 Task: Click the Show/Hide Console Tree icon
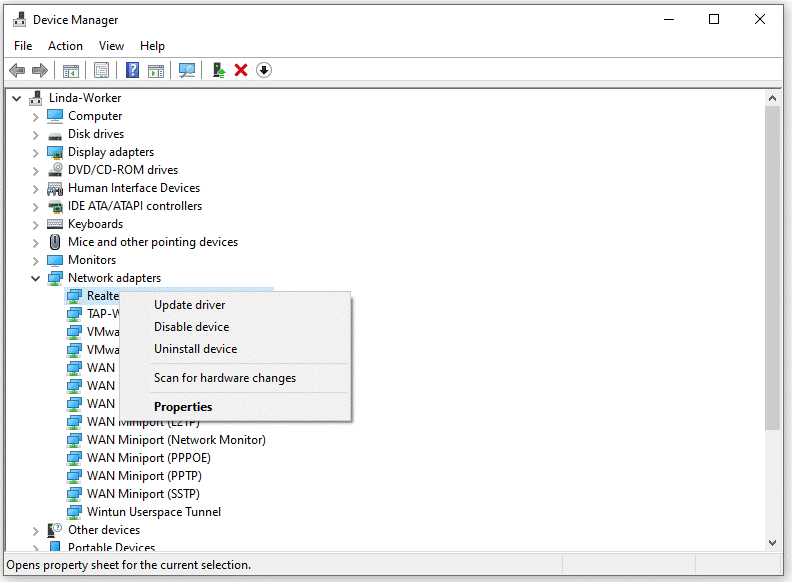pos(71,70)
